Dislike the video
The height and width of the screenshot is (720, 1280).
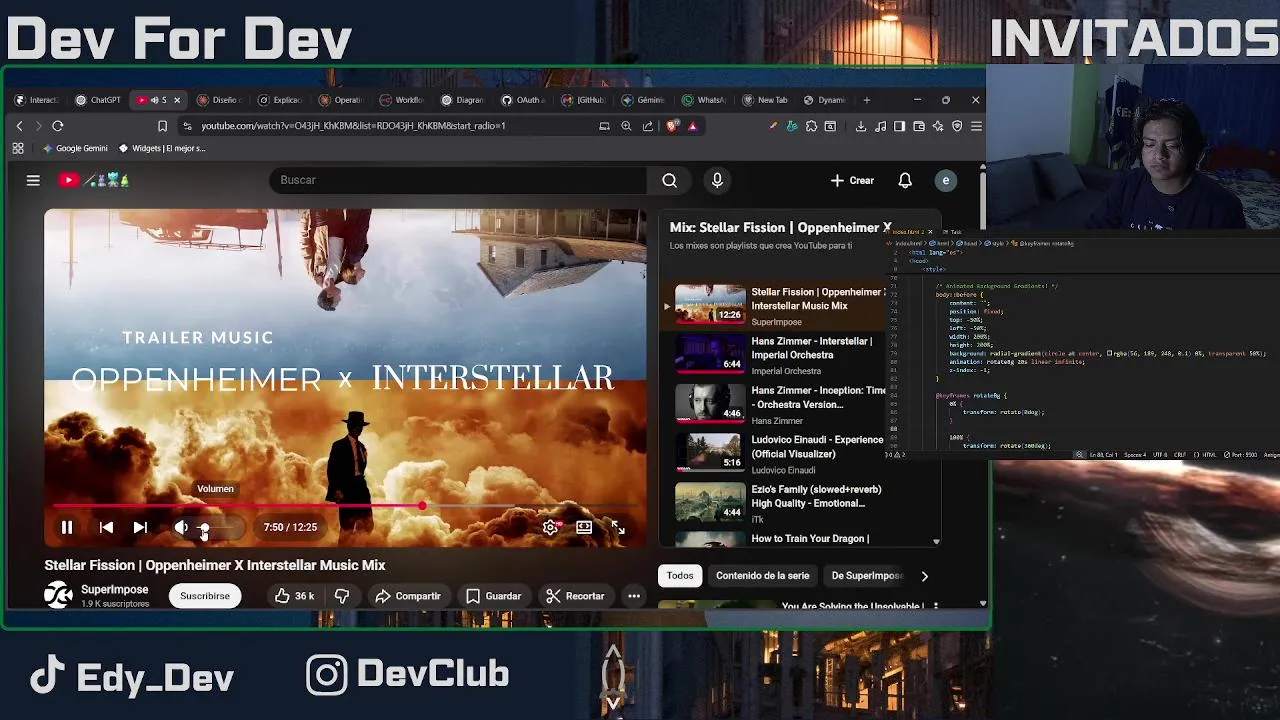pos(342,596)
